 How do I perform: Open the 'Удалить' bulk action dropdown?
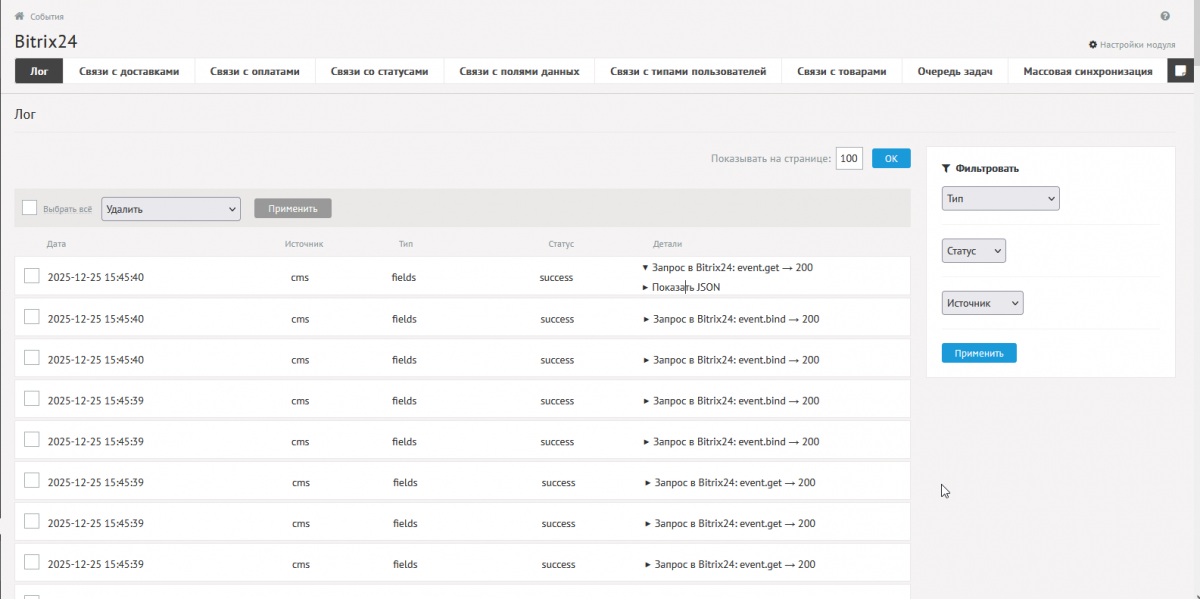pyautogui.click(x=171, y=209)
